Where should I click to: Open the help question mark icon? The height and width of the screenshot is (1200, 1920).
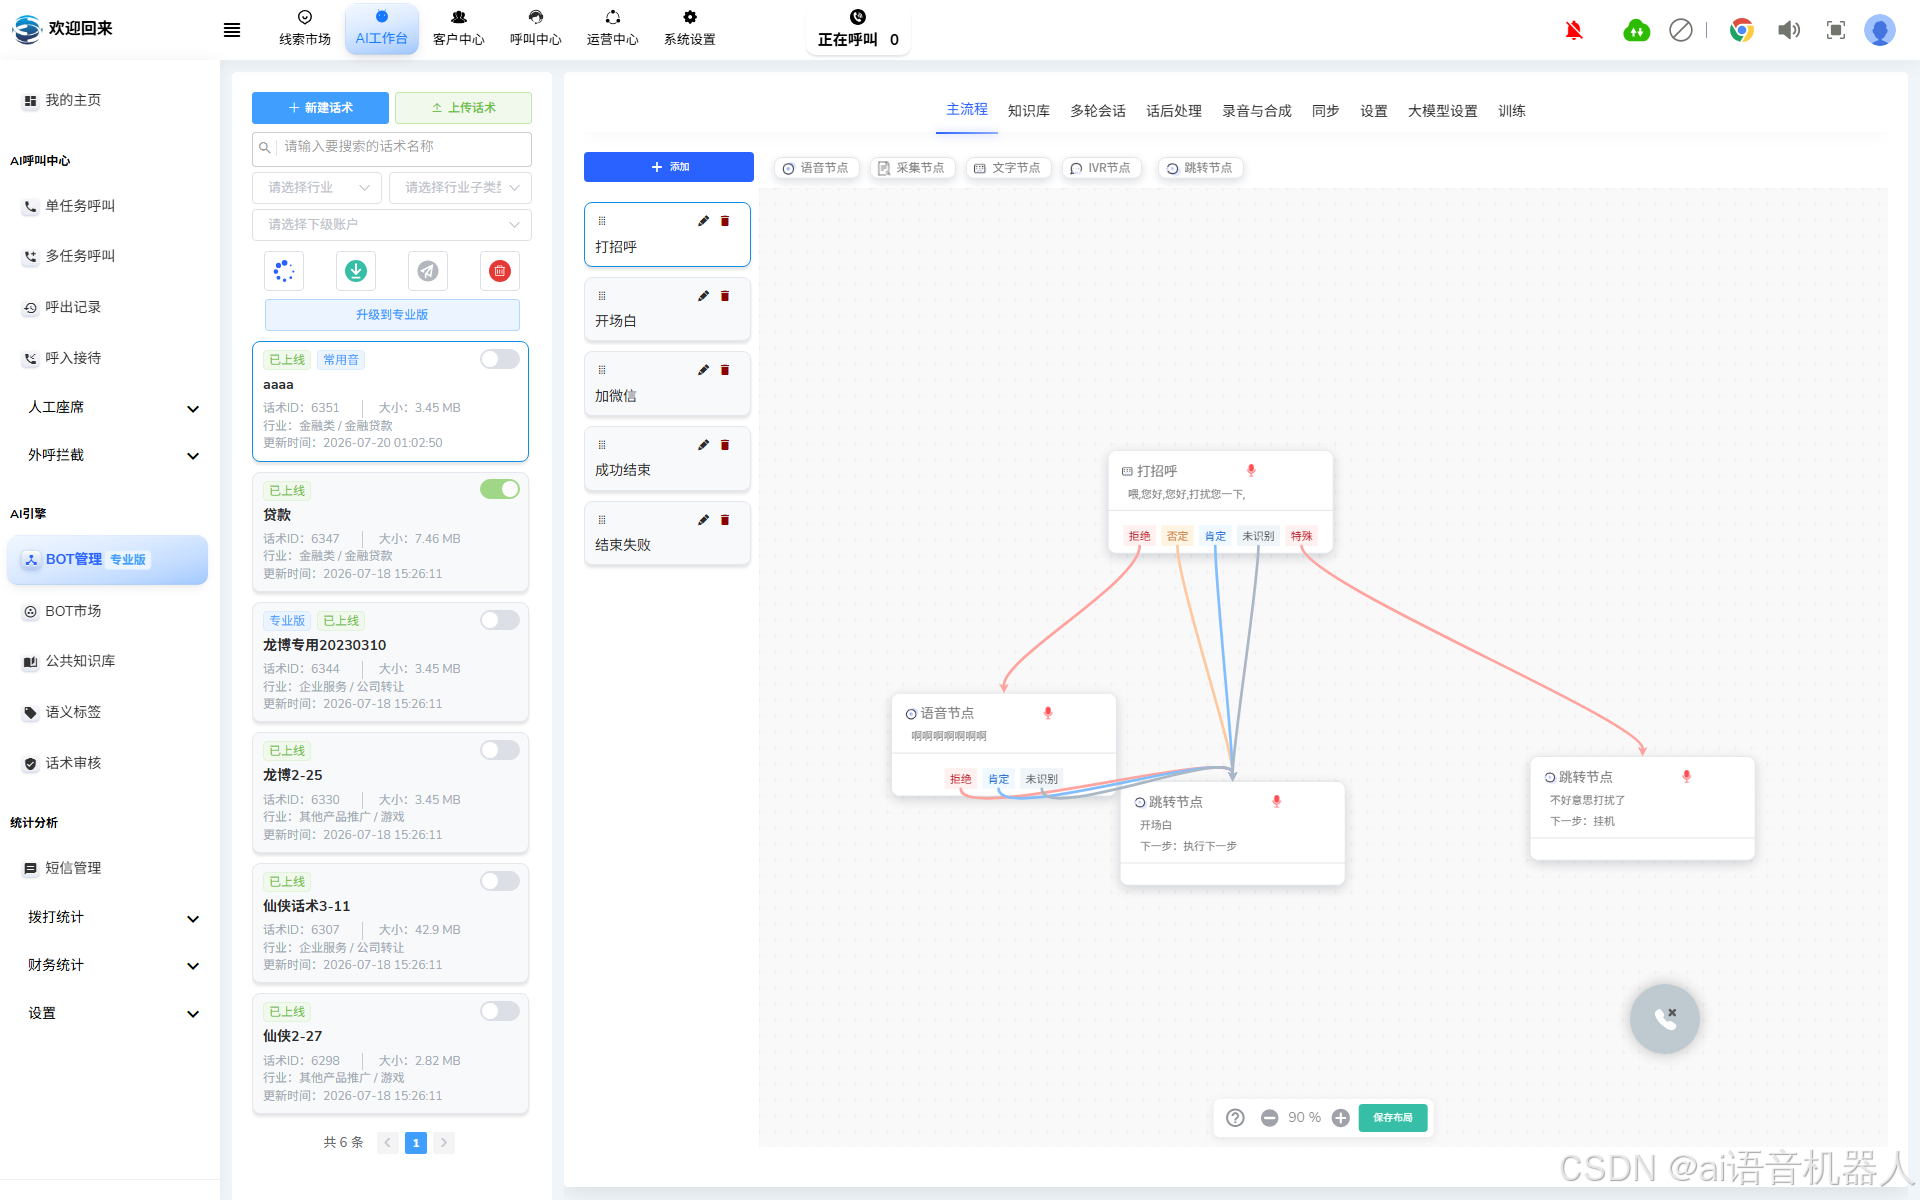tap(1236, 1118)
